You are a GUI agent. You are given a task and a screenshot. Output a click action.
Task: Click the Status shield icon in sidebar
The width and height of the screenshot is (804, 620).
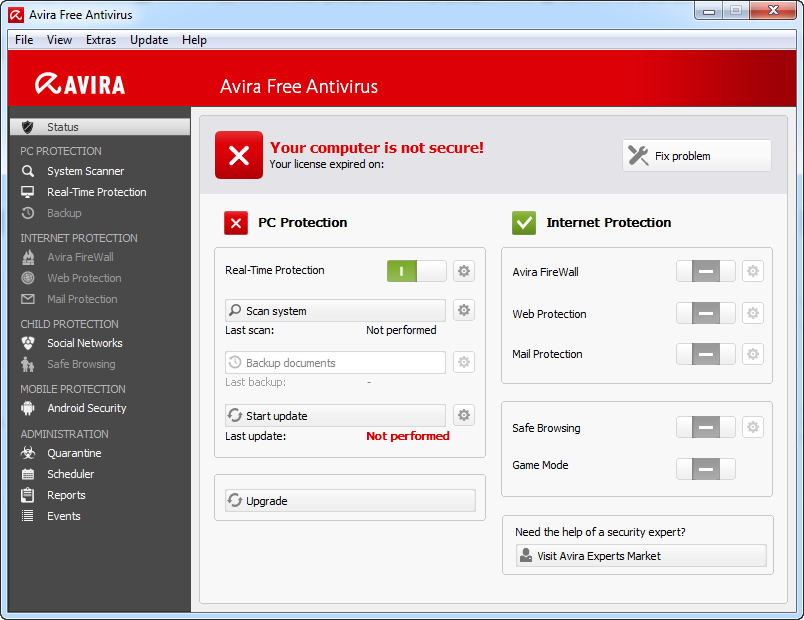[28, 127]
